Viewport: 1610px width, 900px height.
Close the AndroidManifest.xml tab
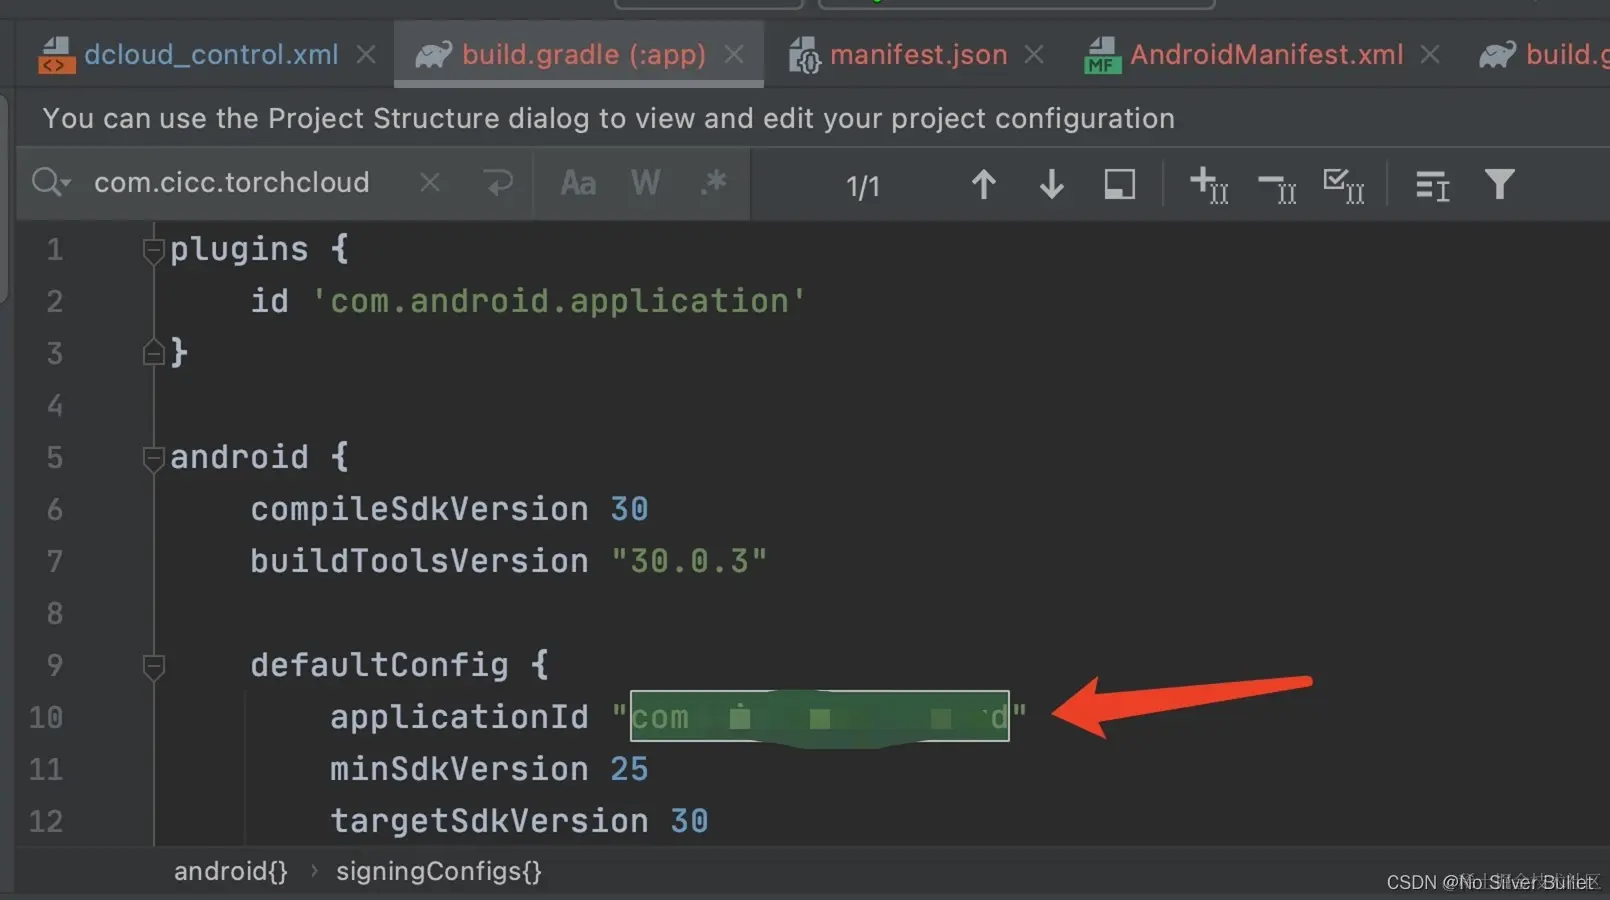[1430, 55]
